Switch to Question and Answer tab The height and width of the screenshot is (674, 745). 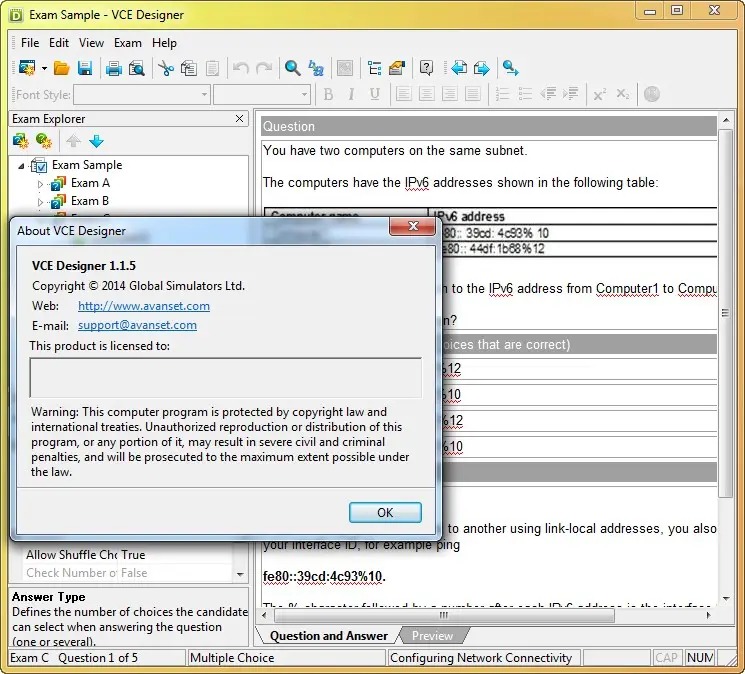(x=329, y=636)
